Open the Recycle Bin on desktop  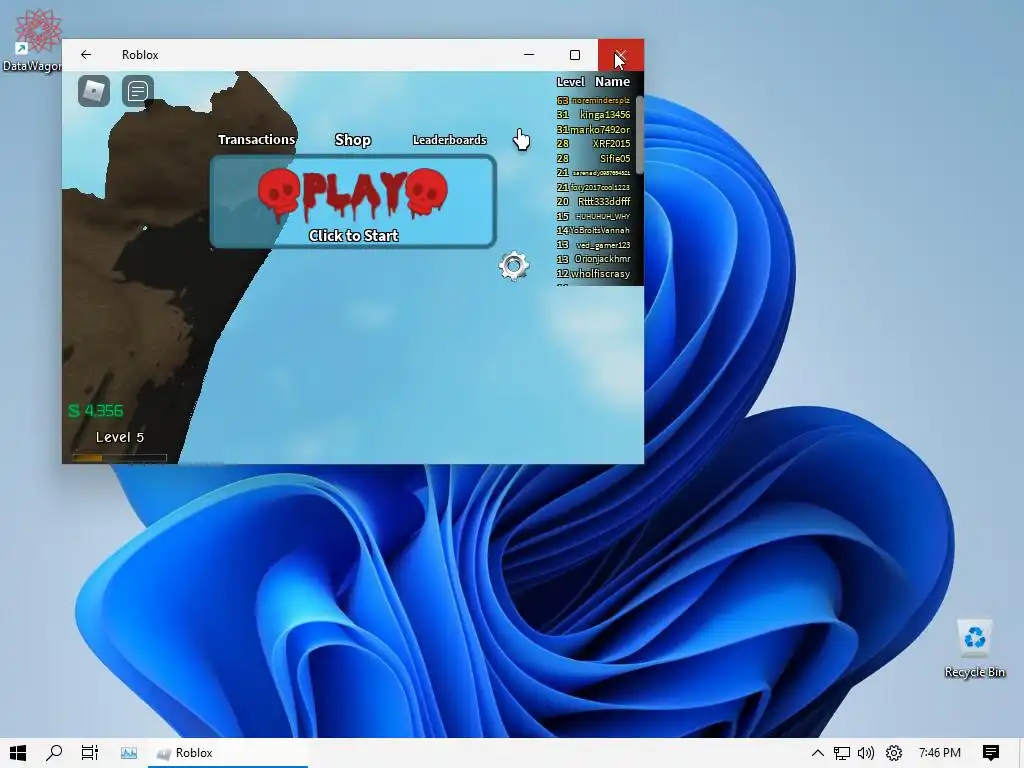[x=974, y=648]
